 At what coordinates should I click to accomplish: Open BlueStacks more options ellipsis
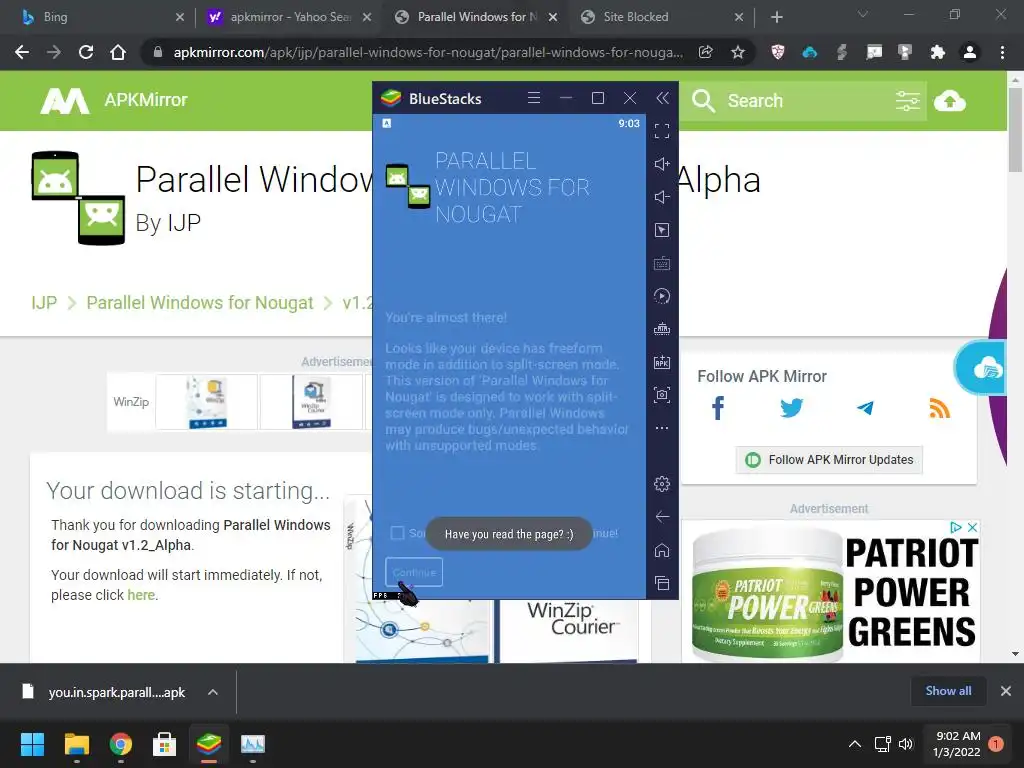click(x=662, y=428)
